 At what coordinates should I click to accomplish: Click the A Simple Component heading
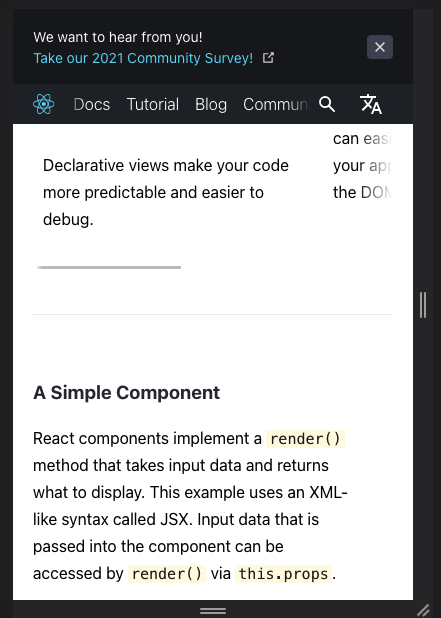point(127,393)
